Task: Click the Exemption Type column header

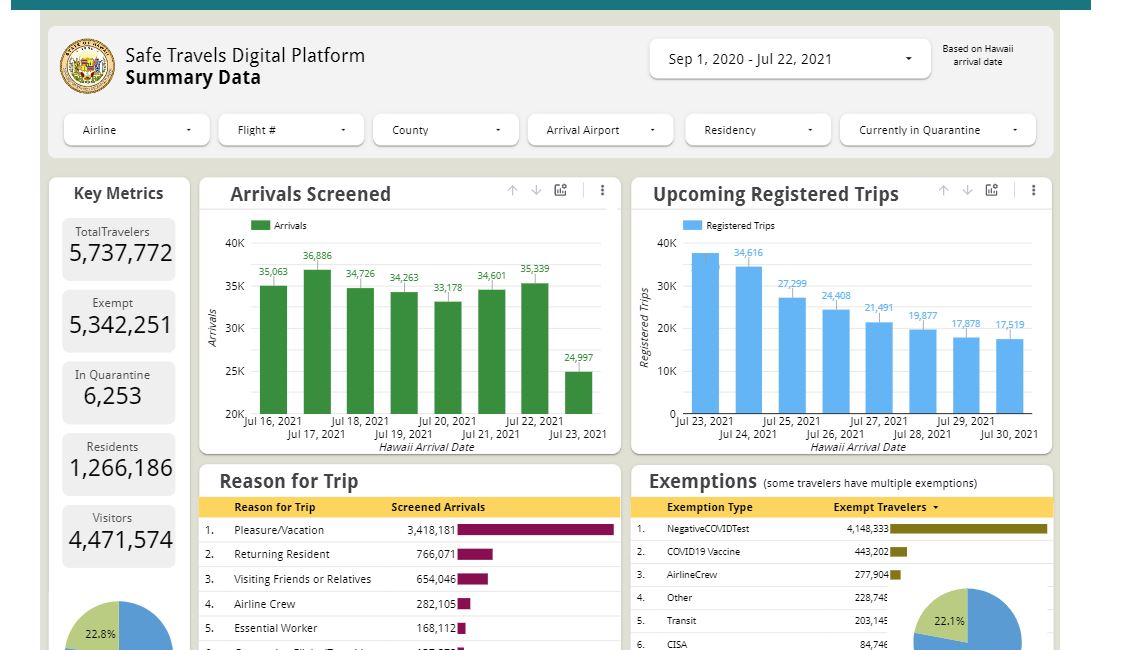Action: [x=709, y=507]
